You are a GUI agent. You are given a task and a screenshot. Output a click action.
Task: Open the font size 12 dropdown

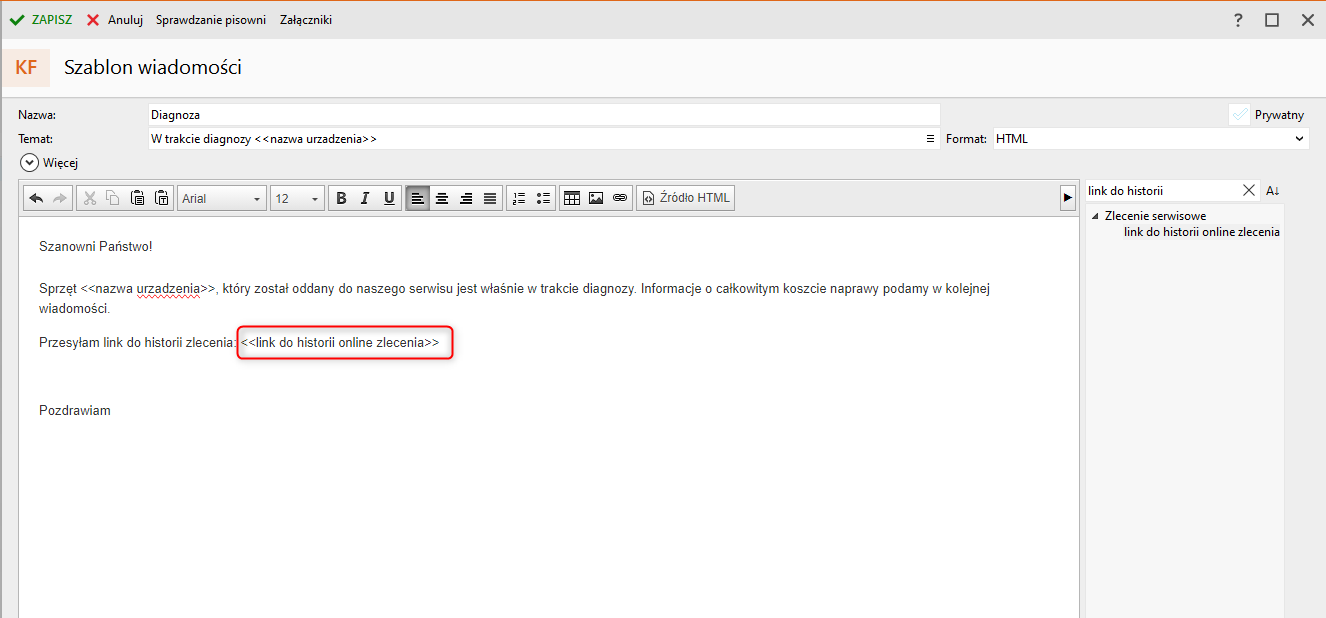[x=297, y=198]
